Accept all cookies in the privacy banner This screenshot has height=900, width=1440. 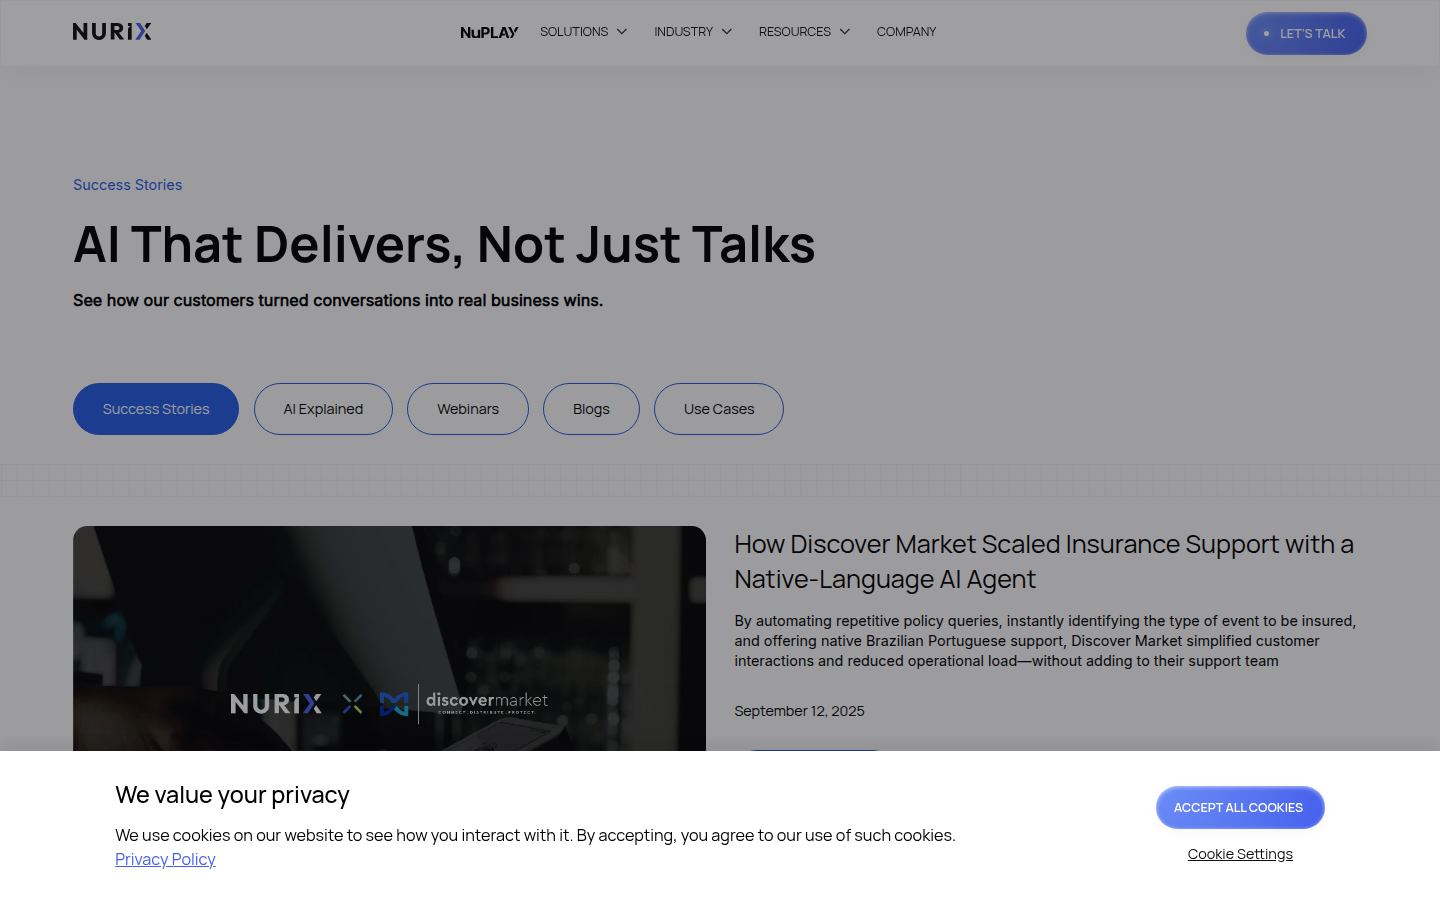point(1239,808)
